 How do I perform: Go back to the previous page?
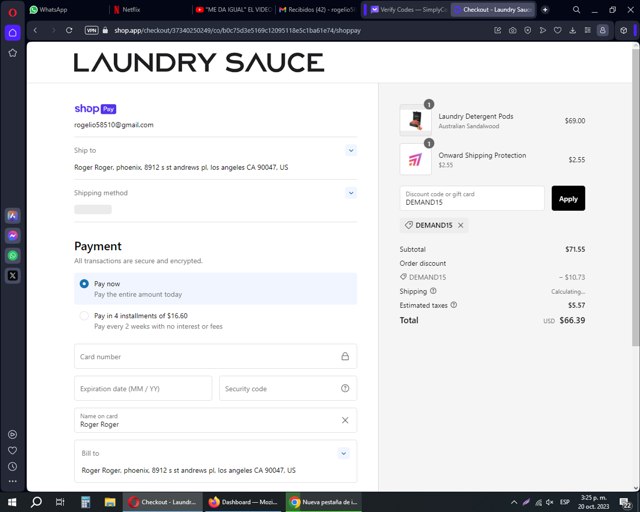[x=36, y=30]
